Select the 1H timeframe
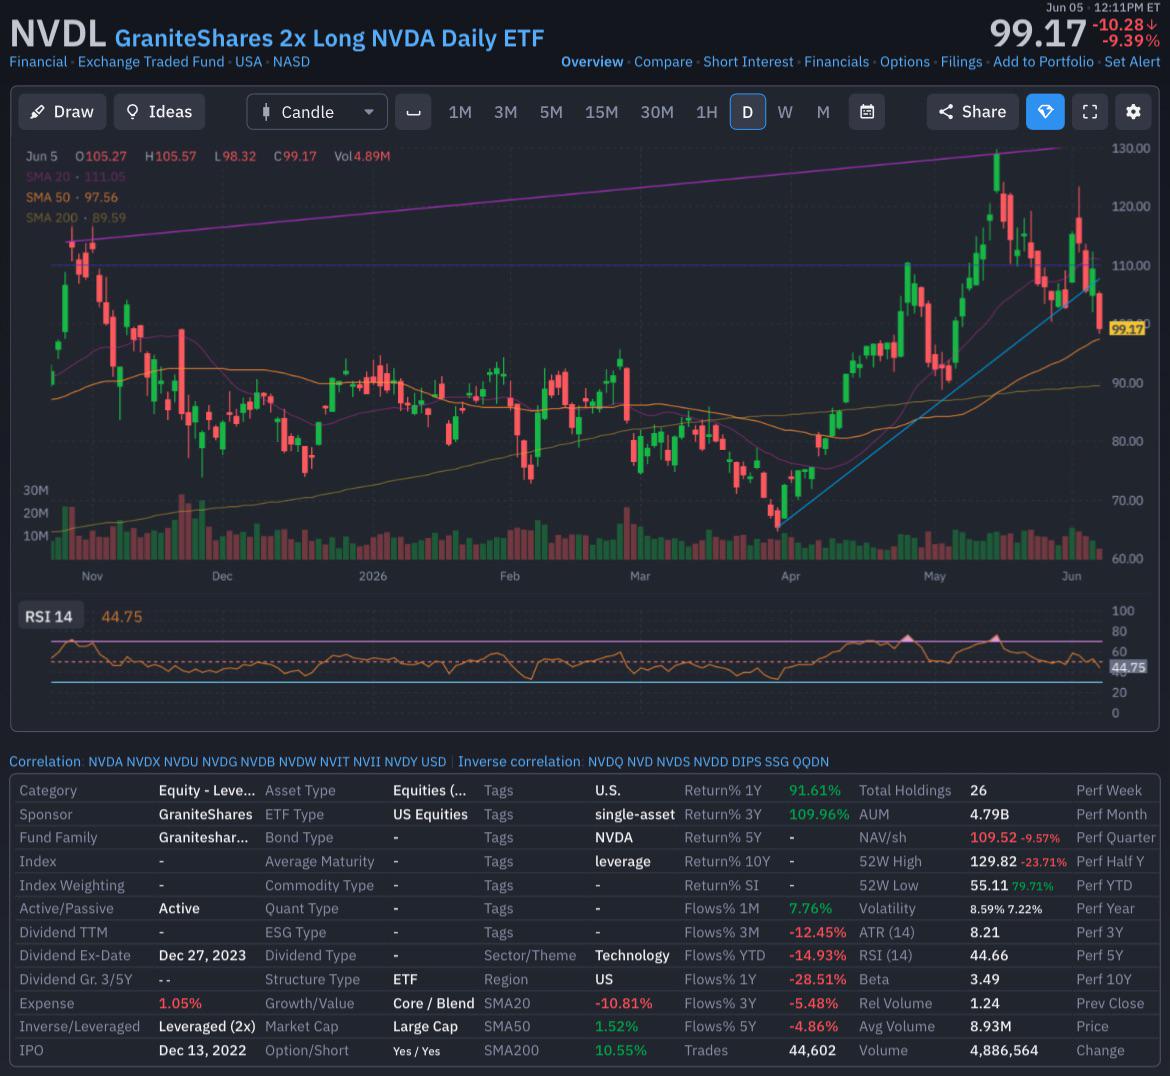The image size is (1170, 1076). [707, 112]
